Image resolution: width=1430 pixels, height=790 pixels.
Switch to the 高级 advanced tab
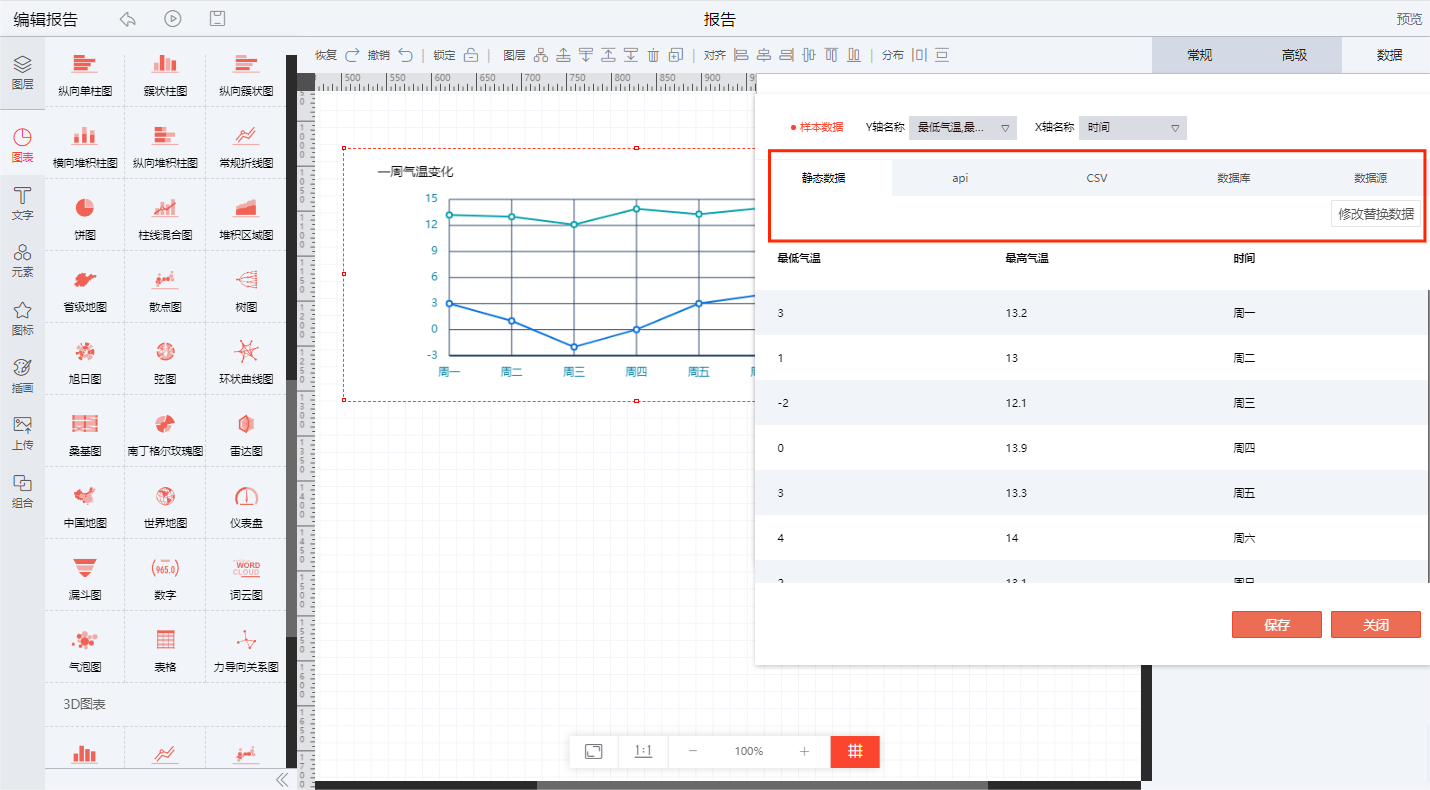point(1294,55)
